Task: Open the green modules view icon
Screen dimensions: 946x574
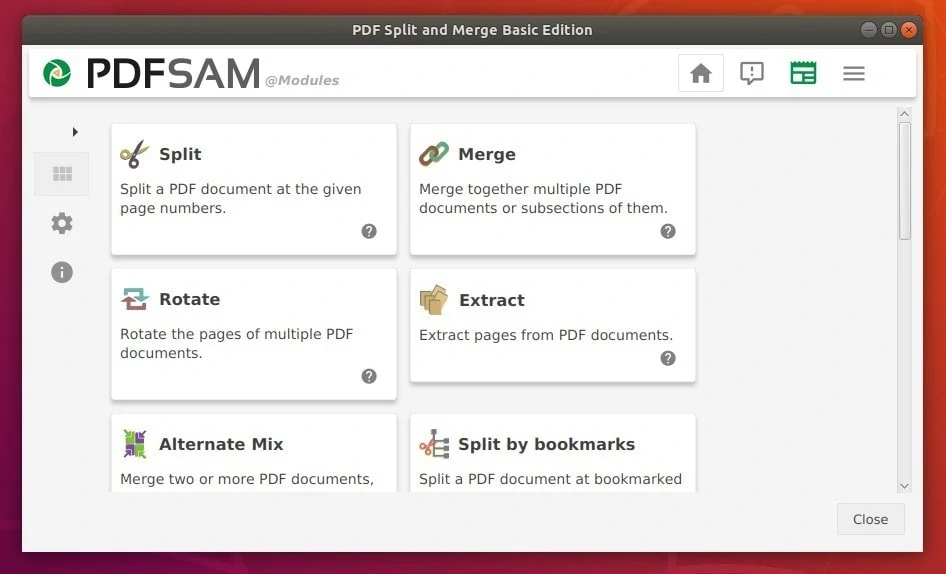Action: [x=803, y=73]
